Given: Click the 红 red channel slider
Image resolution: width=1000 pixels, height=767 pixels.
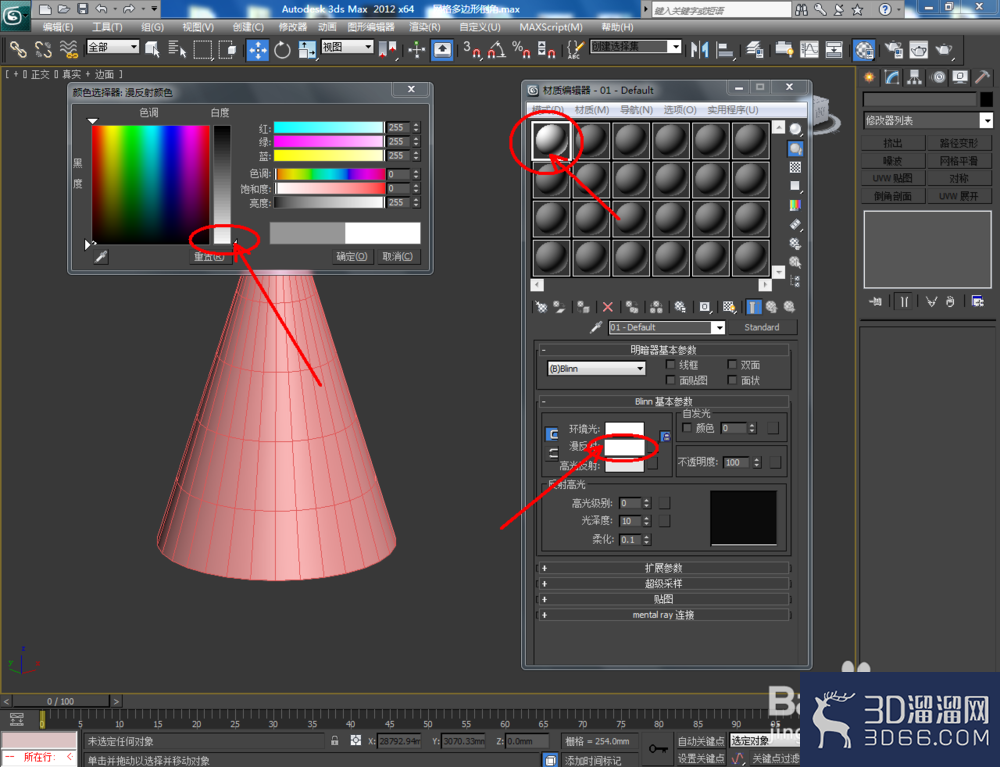Looking at the screenshot, I should (x=329, y=128).
